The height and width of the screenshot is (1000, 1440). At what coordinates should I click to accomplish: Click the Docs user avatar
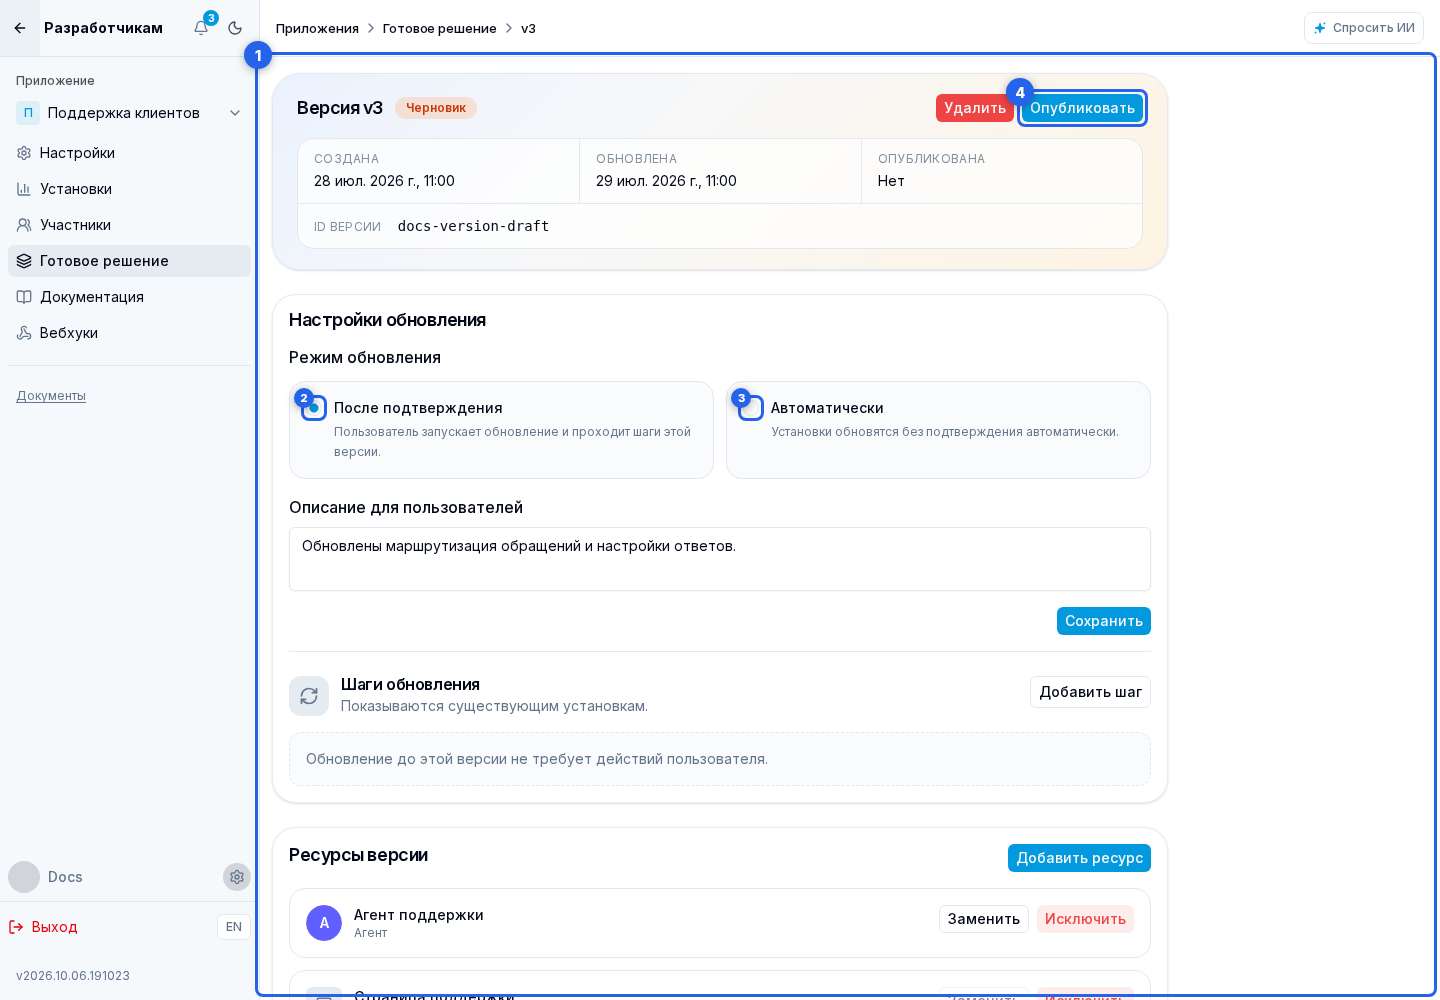[24, 877]
